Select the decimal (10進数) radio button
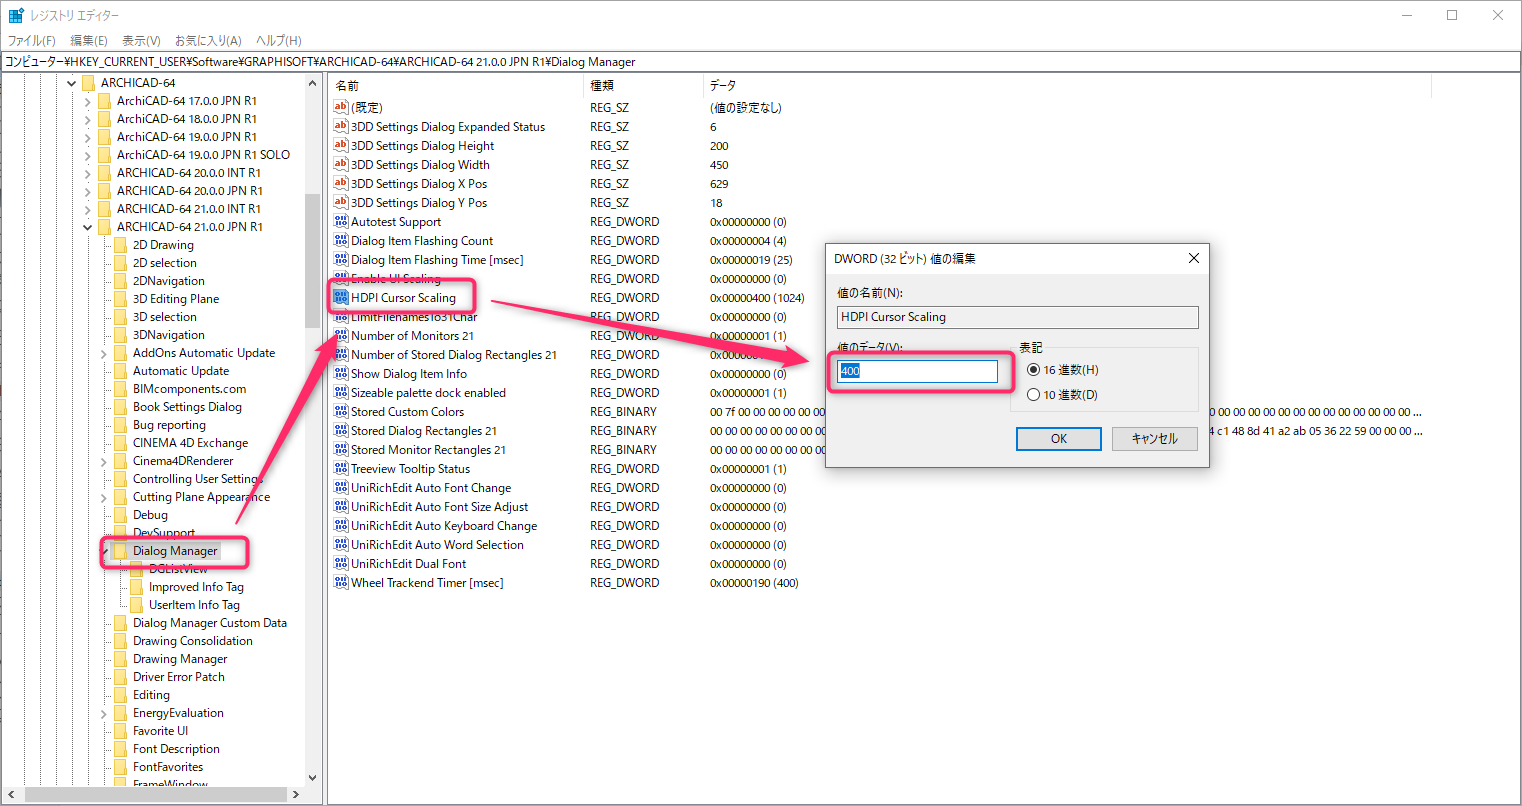 1033,395
